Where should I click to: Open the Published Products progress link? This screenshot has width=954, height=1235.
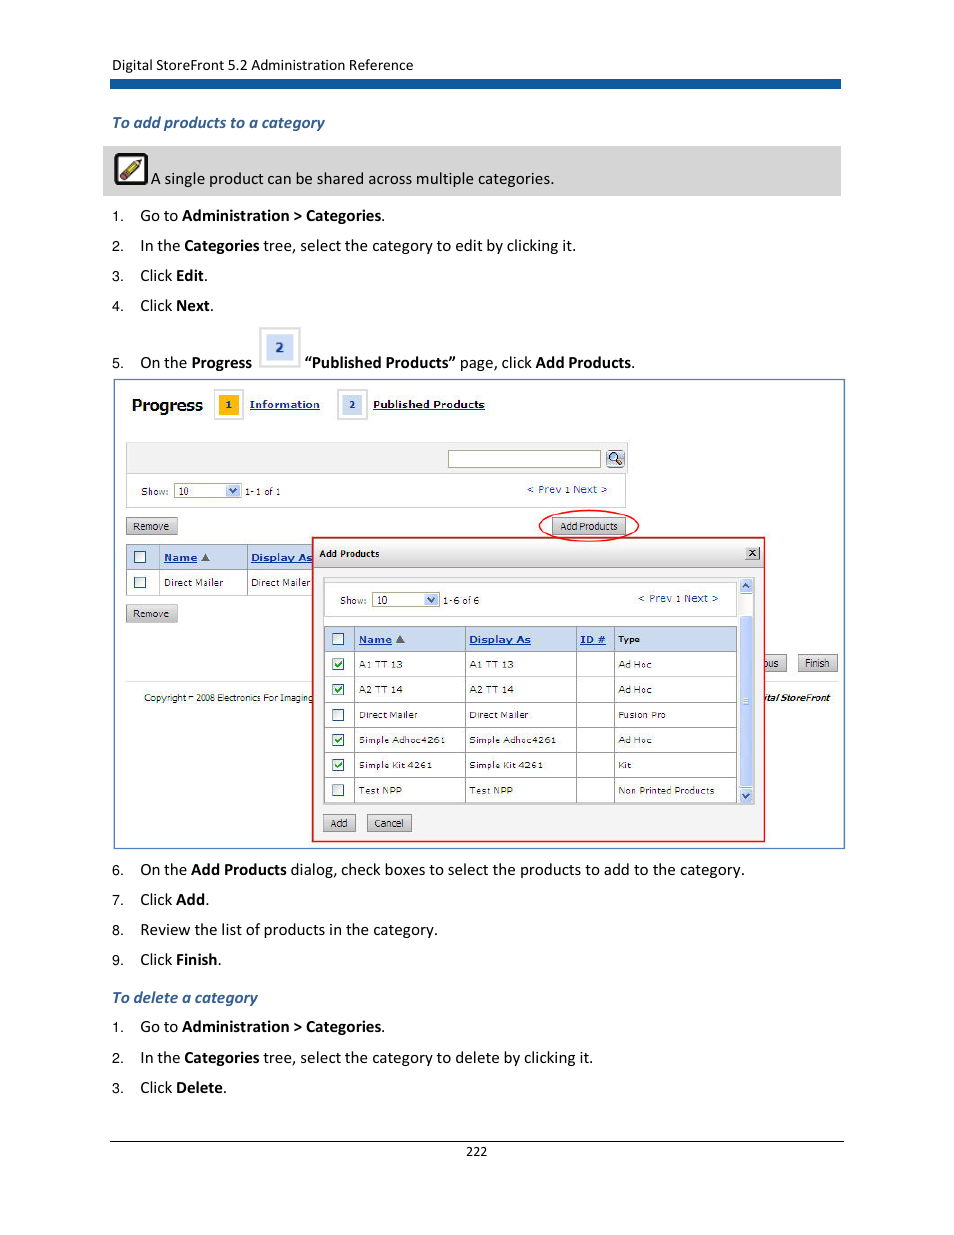tap(429, 405)
